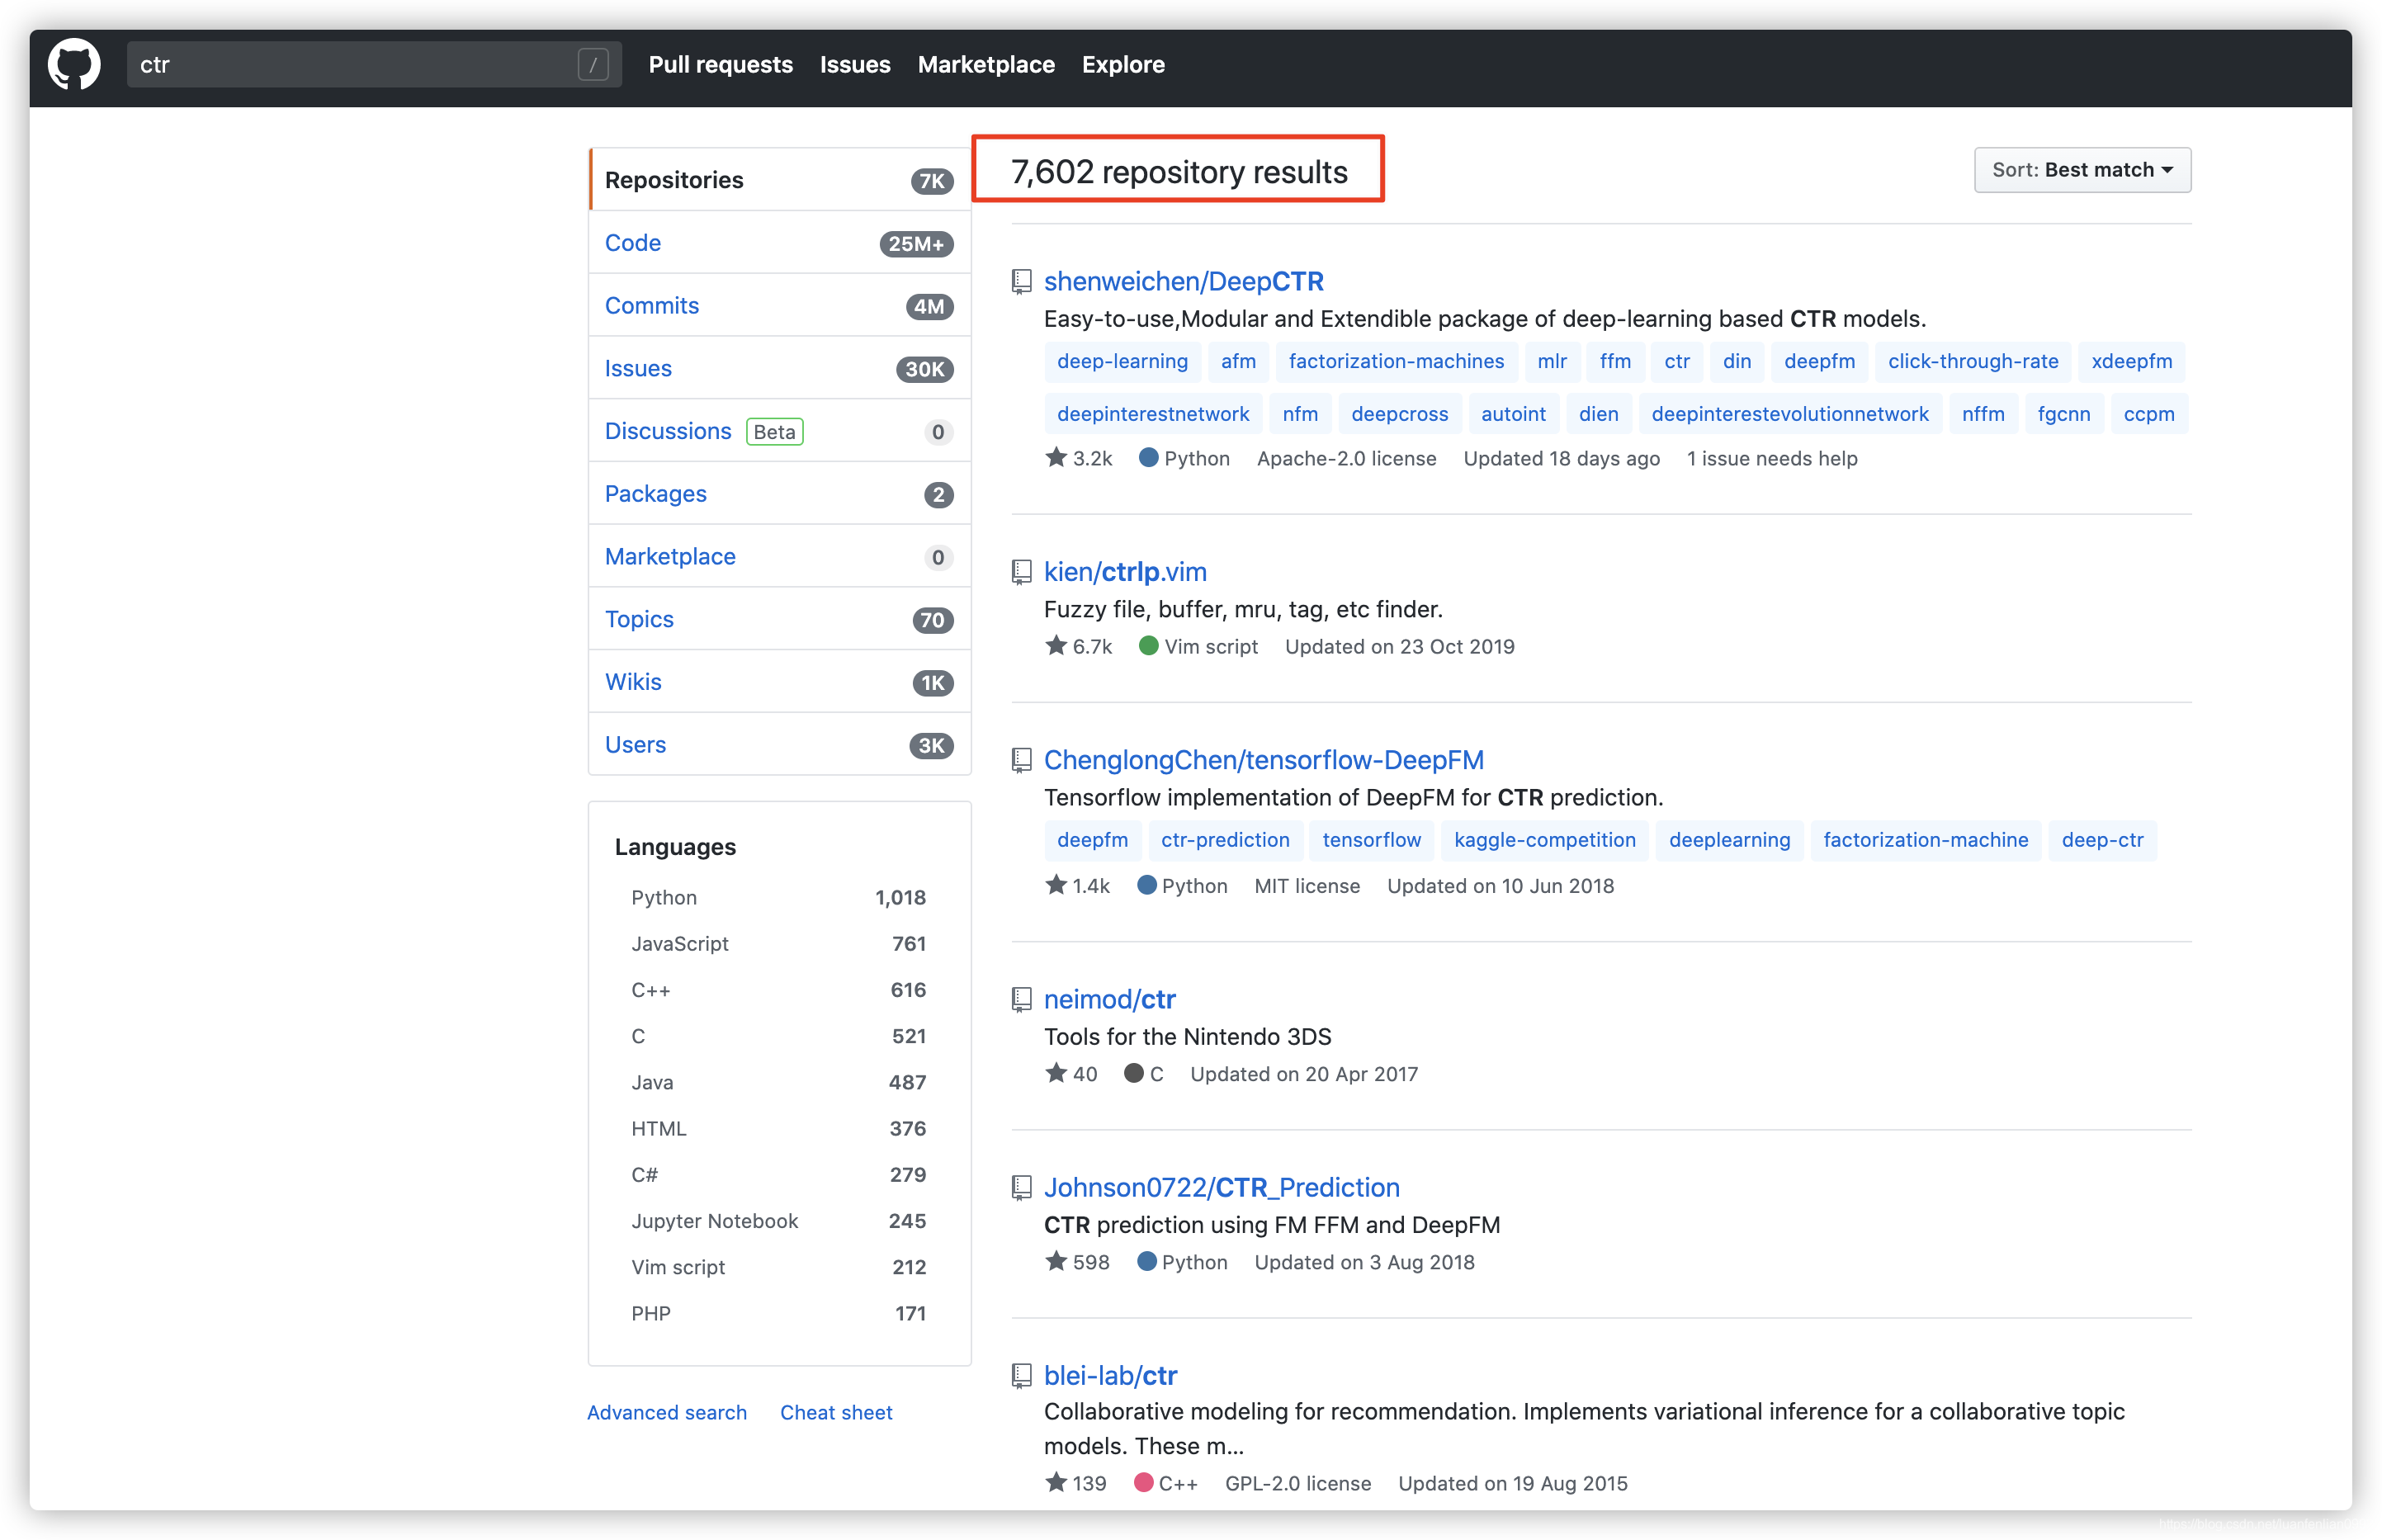Select Commits results filter

coord(780,306)
